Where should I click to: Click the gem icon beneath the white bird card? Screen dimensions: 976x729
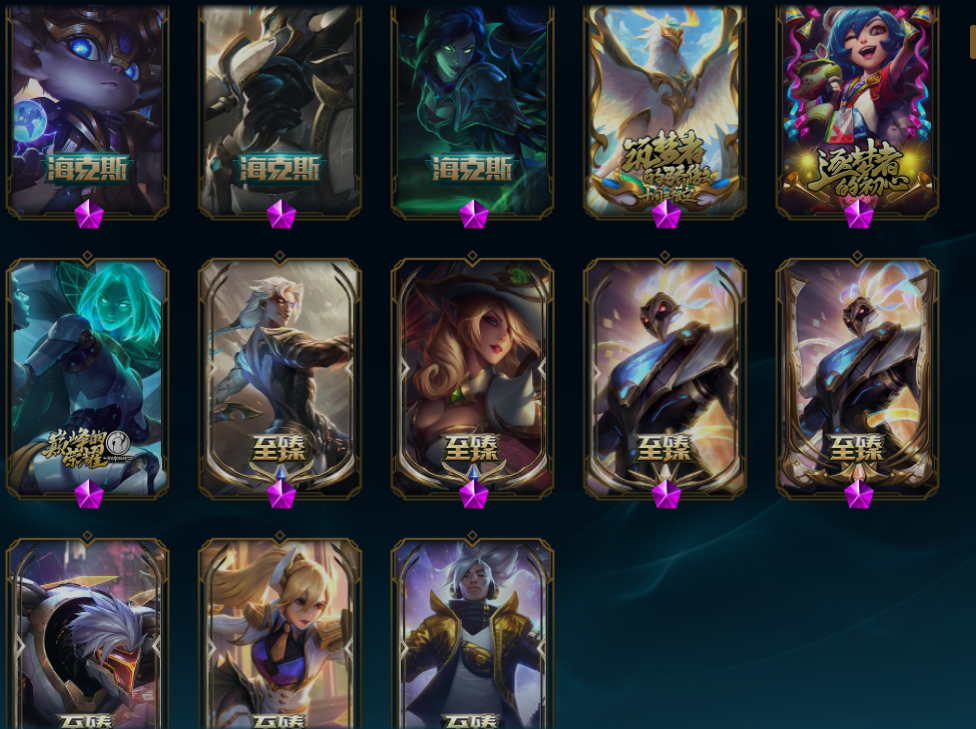click(x=666, y=214)
